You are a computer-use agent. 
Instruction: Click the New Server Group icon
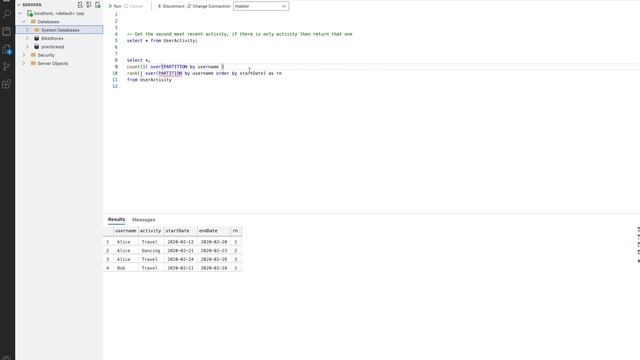pos(89,4)
